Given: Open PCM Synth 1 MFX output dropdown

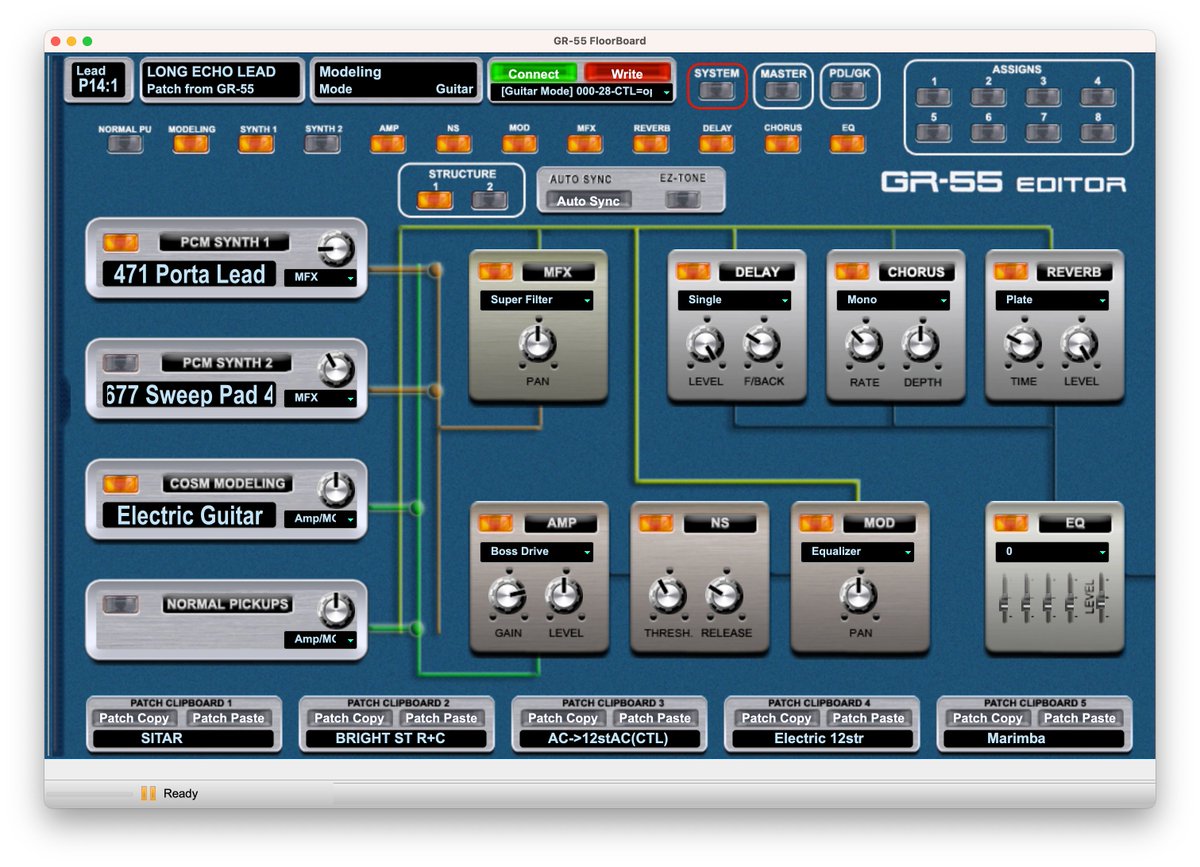Looking at the screenshot, I should [x=321, y=277].
